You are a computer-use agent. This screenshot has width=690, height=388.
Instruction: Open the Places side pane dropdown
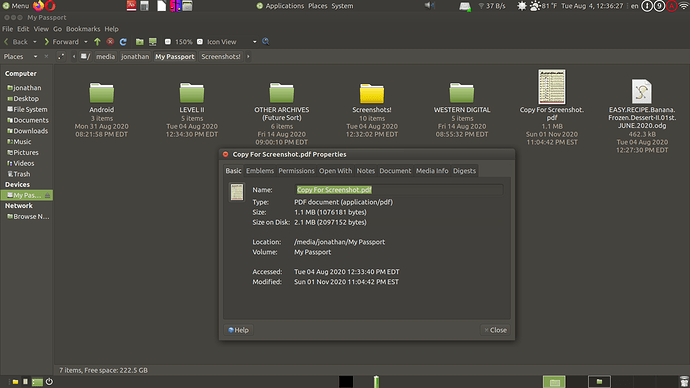[35, 56]
